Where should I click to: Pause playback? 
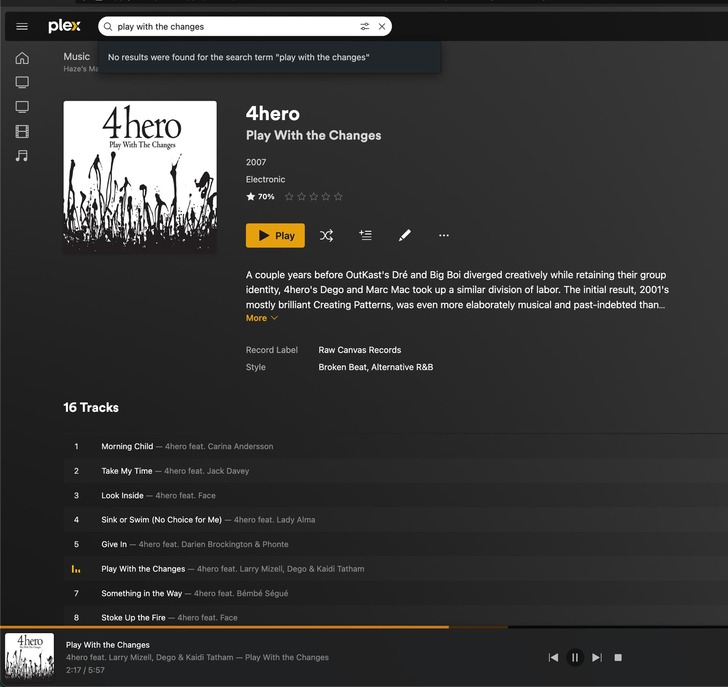pos(575,657)
